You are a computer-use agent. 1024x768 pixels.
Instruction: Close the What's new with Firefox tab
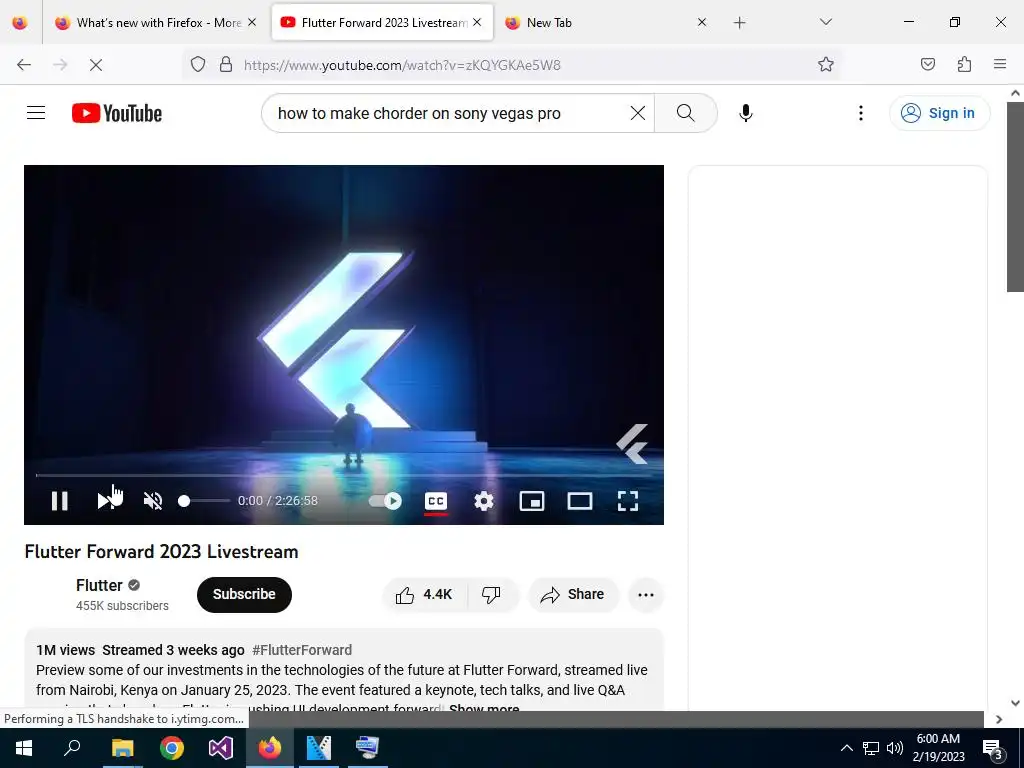(x=252, y=22)
